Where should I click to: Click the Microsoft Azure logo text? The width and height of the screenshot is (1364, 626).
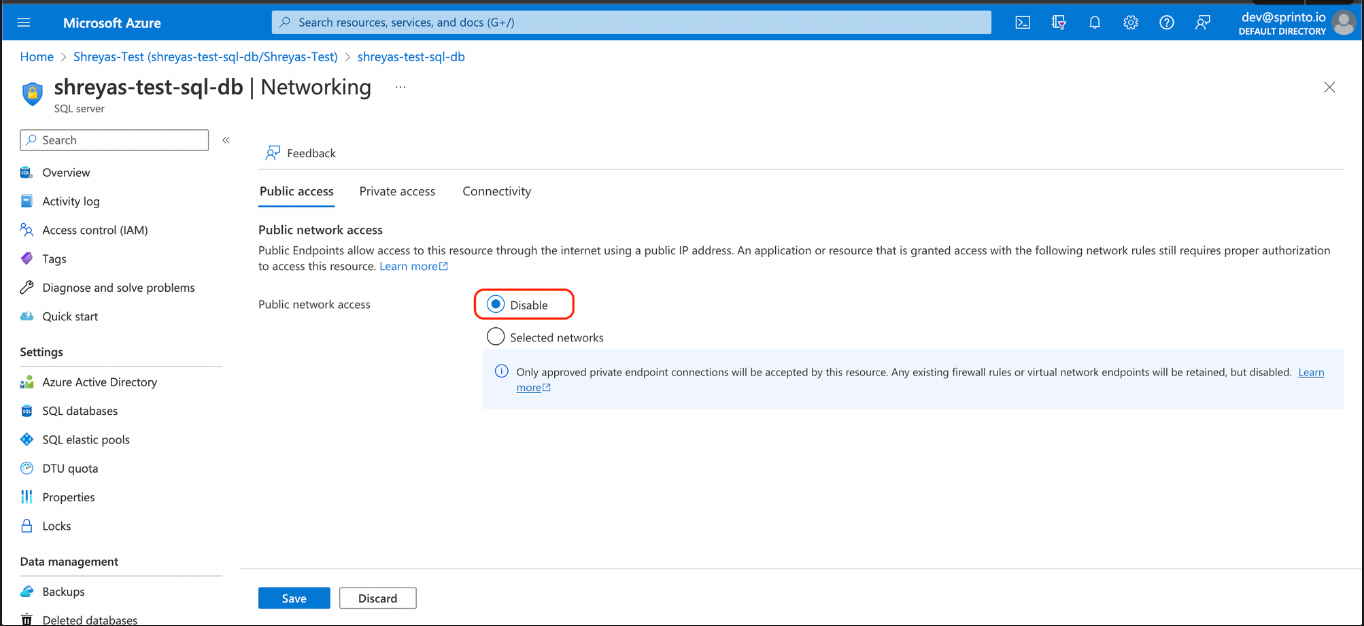(x=112, y=22)
